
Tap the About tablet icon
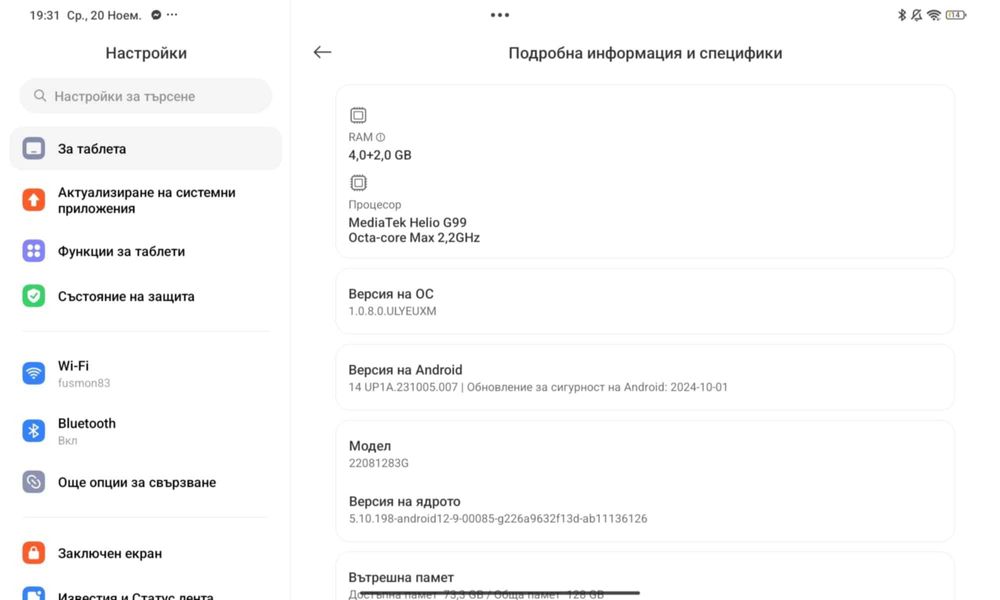click(34, 149)
